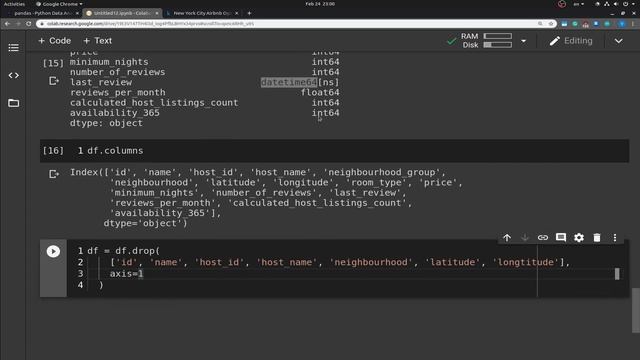Clear output icon for df.columns result

(x=54, y=174)
